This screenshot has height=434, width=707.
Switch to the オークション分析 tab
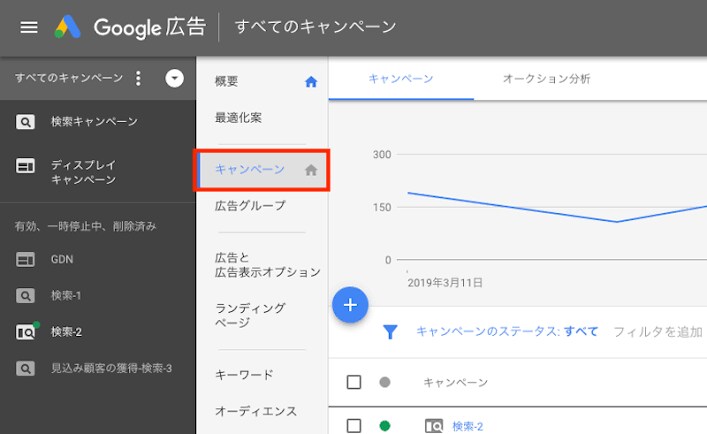(546, 79)
